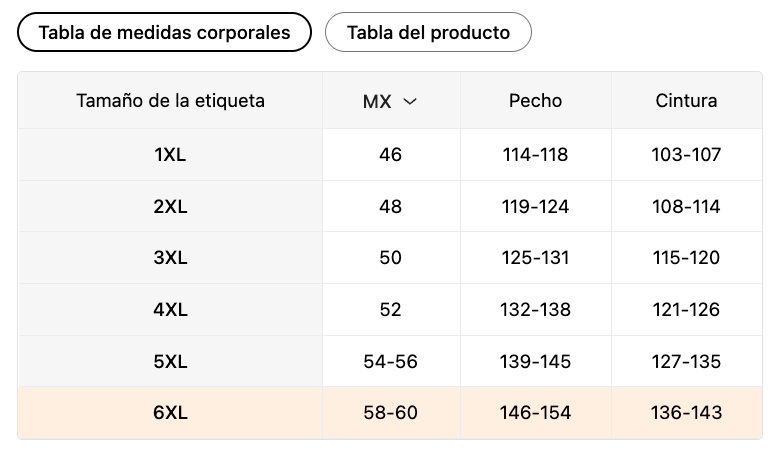
Task: Click the 136-143 Cintura cell
Action: point(686,413)
